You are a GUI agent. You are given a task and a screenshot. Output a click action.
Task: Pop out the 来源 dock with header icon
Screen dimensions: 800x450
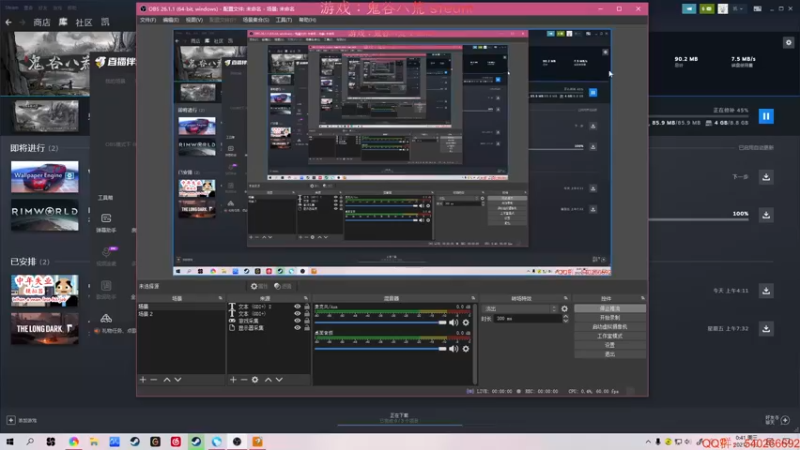pyautogui.click(x=306, y=298)
